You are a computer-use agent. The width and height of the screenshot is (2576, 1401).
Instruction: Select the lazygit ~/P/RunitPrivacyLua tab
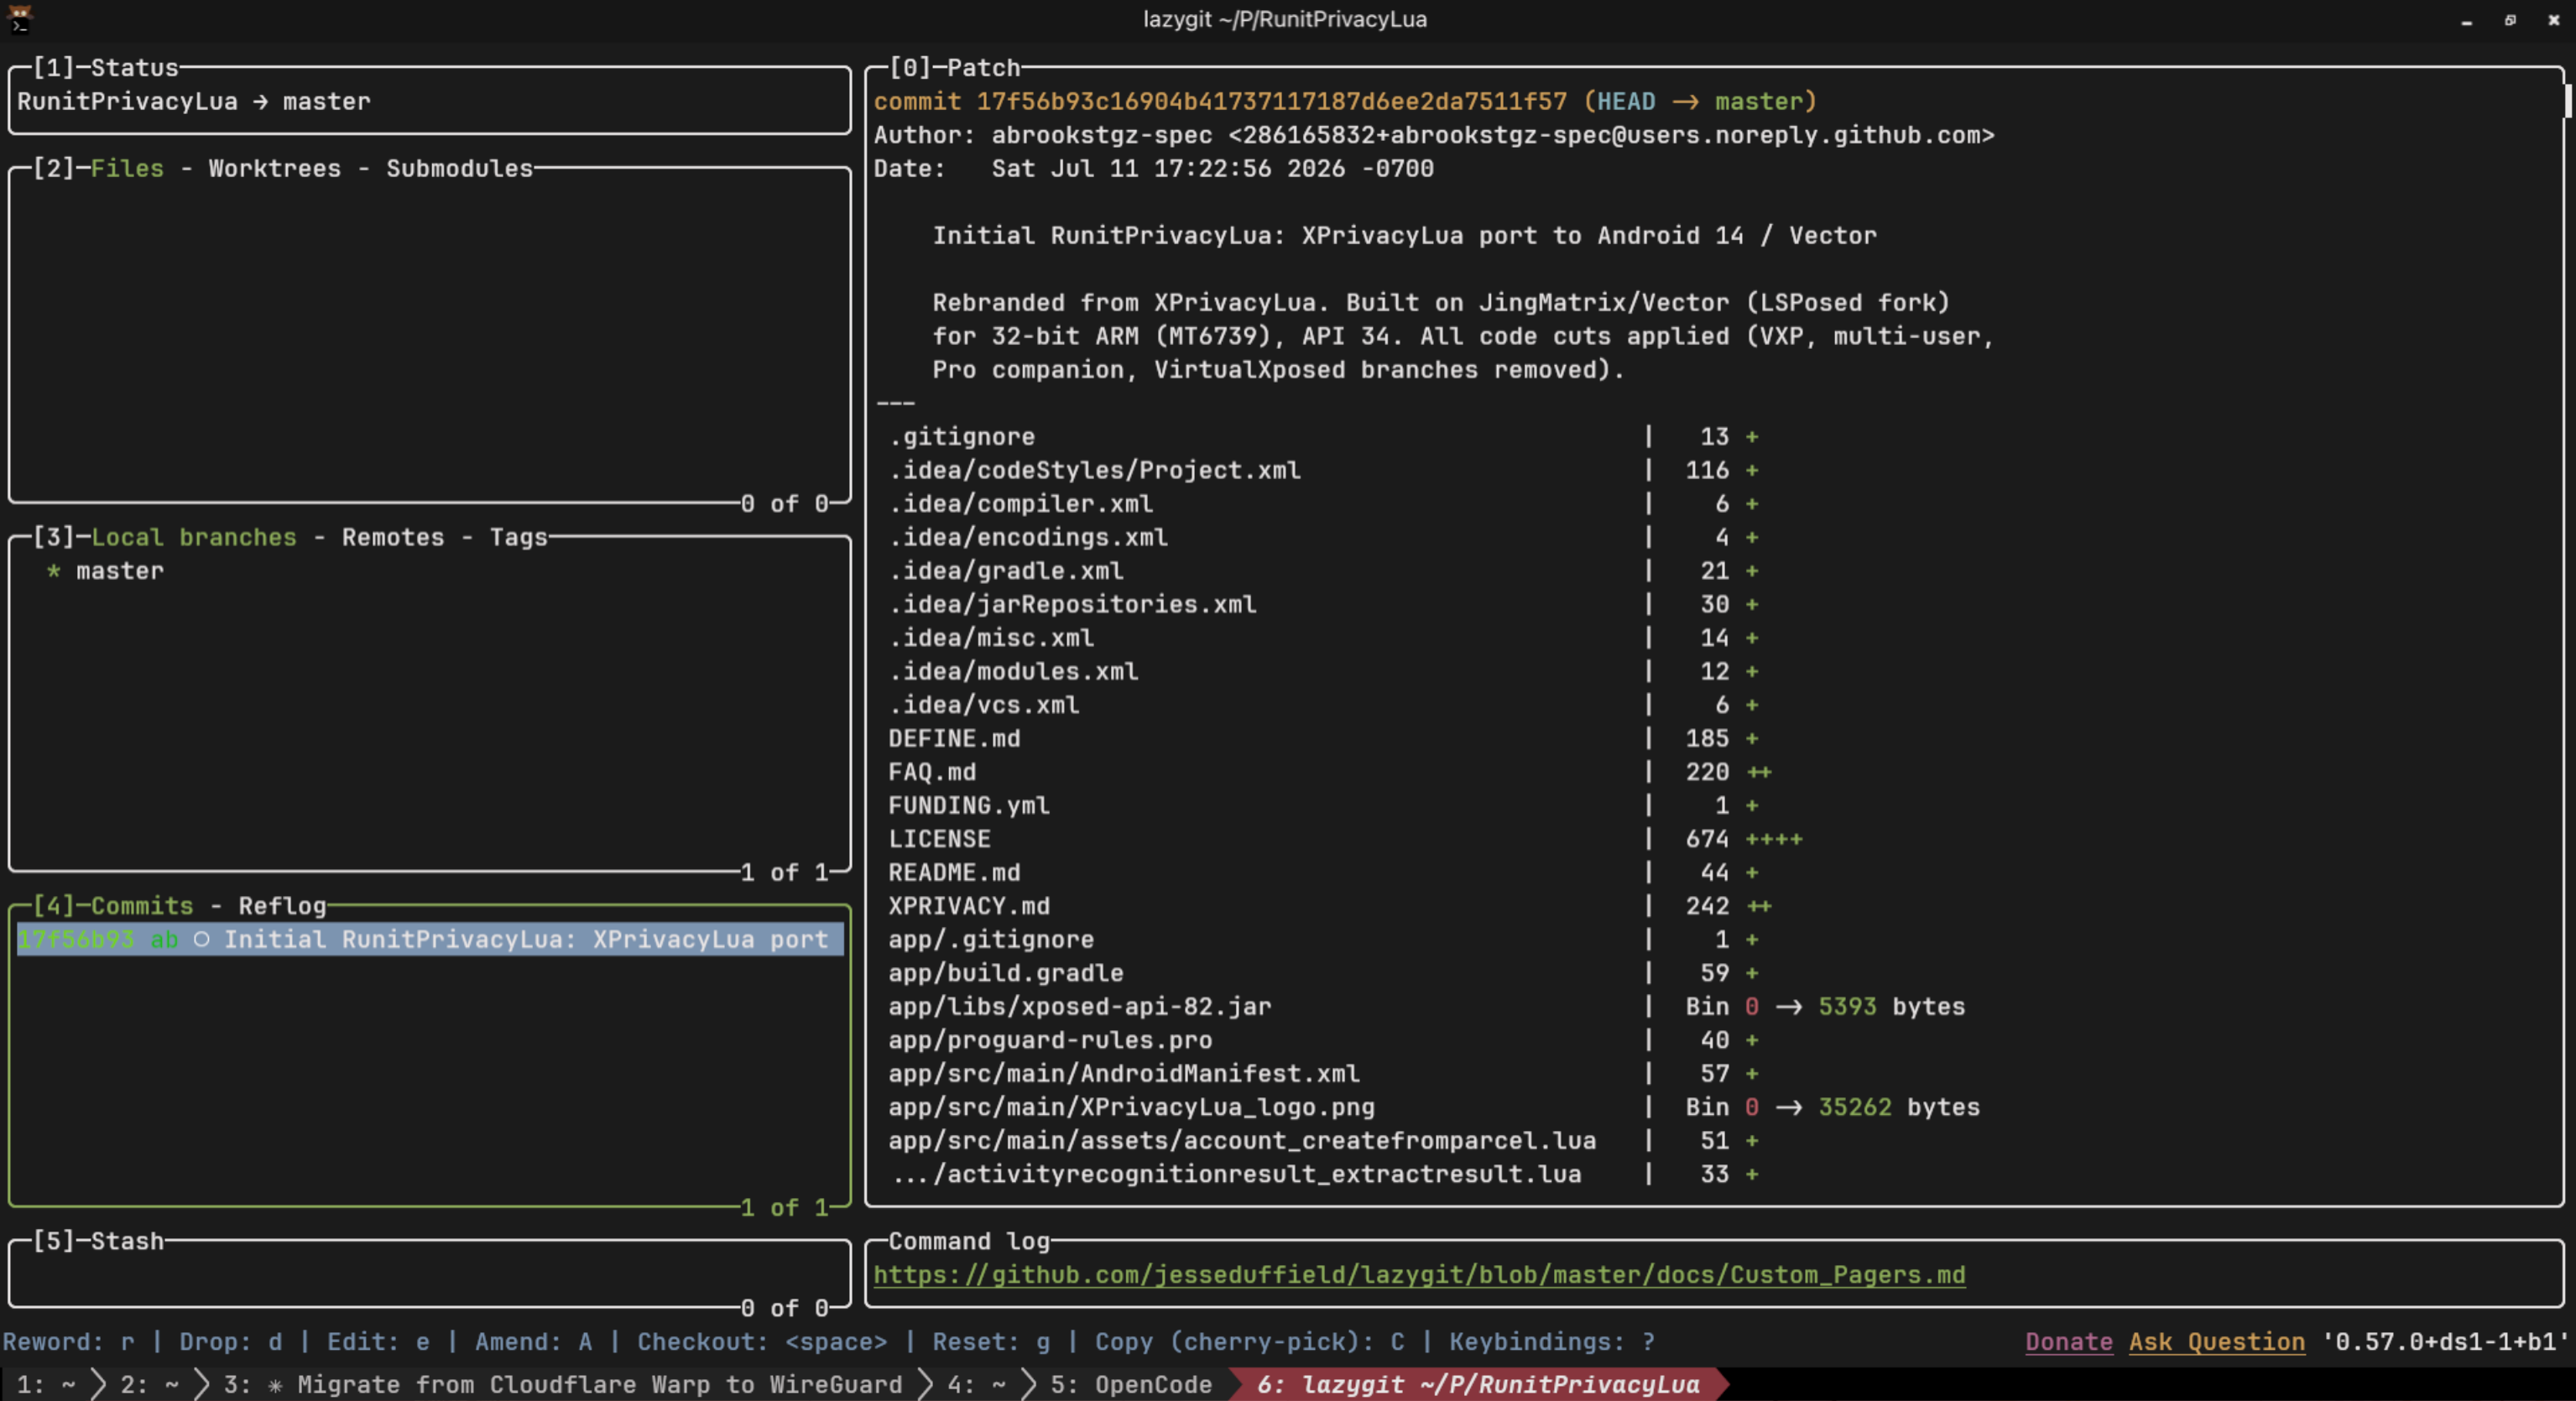click(x=1478, y=1385)
